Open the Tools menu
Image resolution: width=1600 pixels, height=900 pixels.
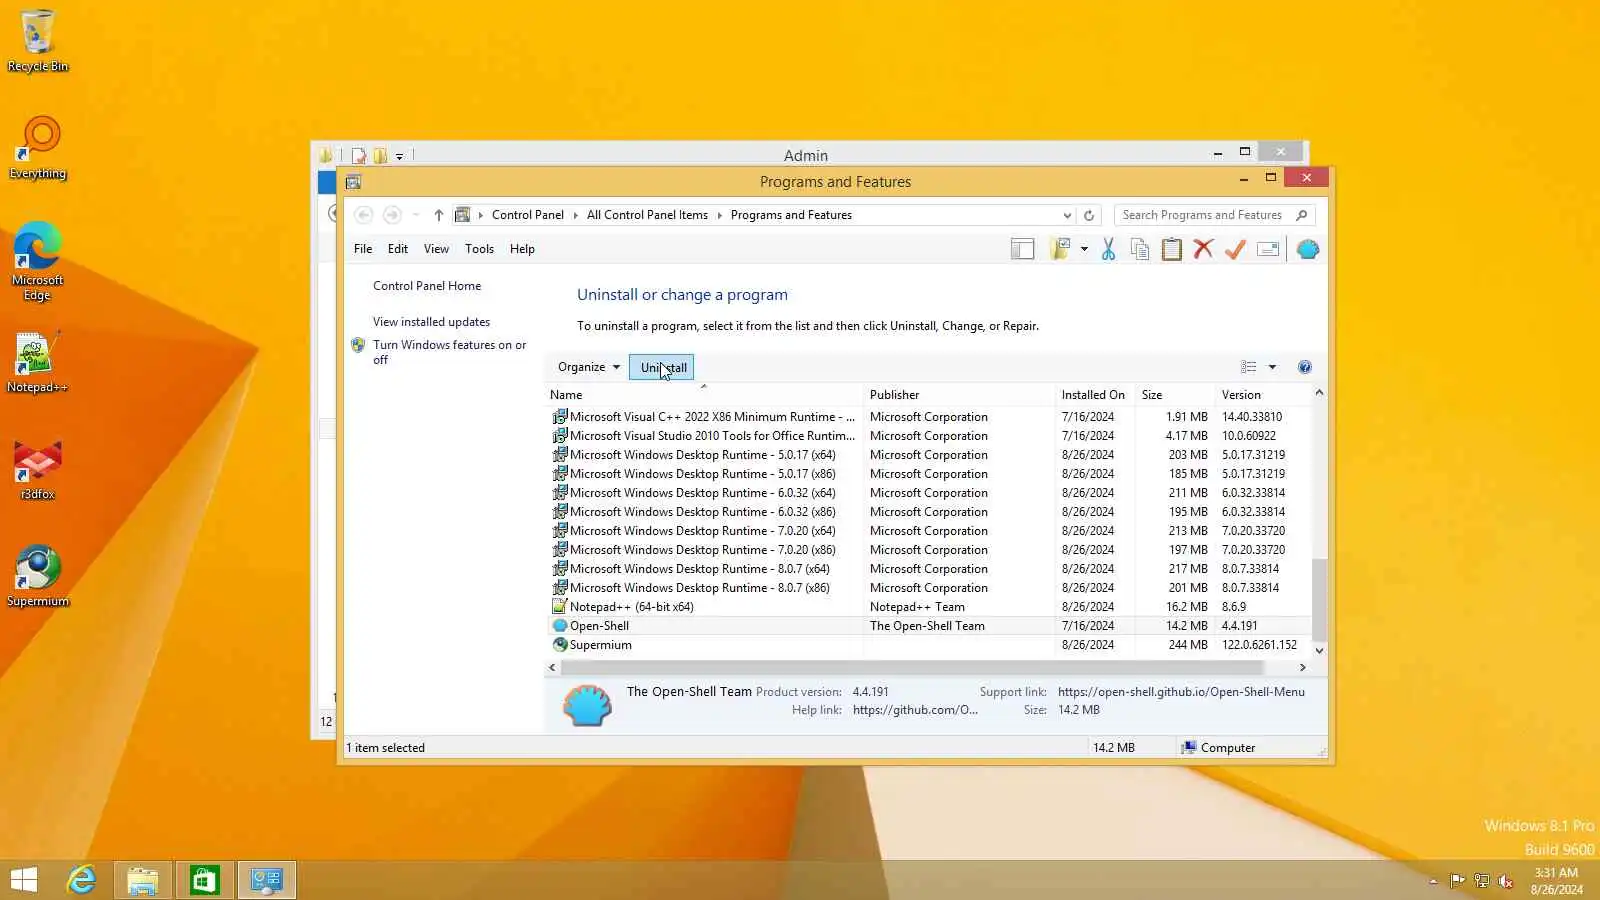(x=479, y=249)
